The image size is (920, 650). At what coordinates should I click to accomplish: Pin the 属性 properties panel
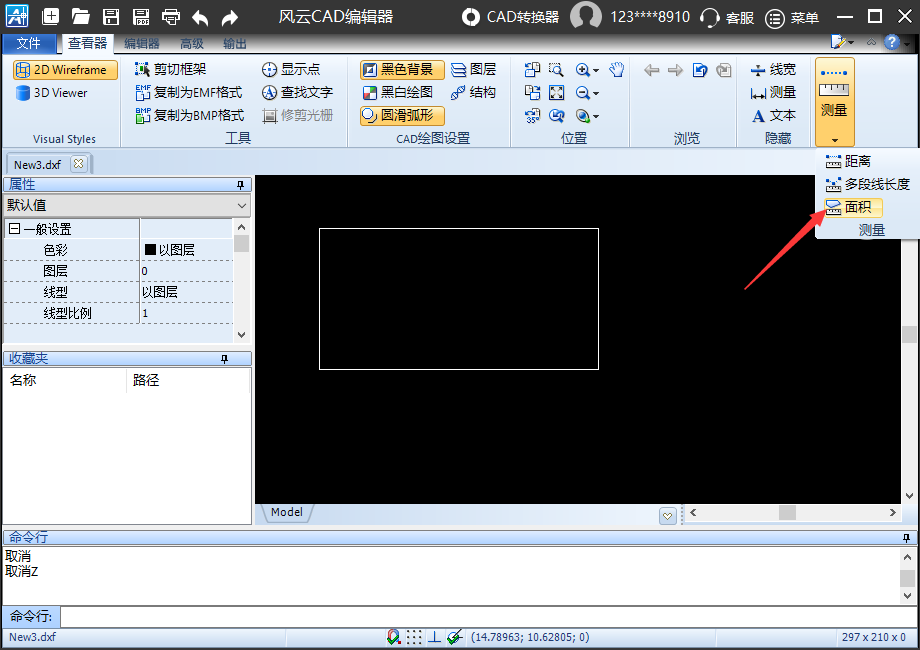[x=240, y=185]
